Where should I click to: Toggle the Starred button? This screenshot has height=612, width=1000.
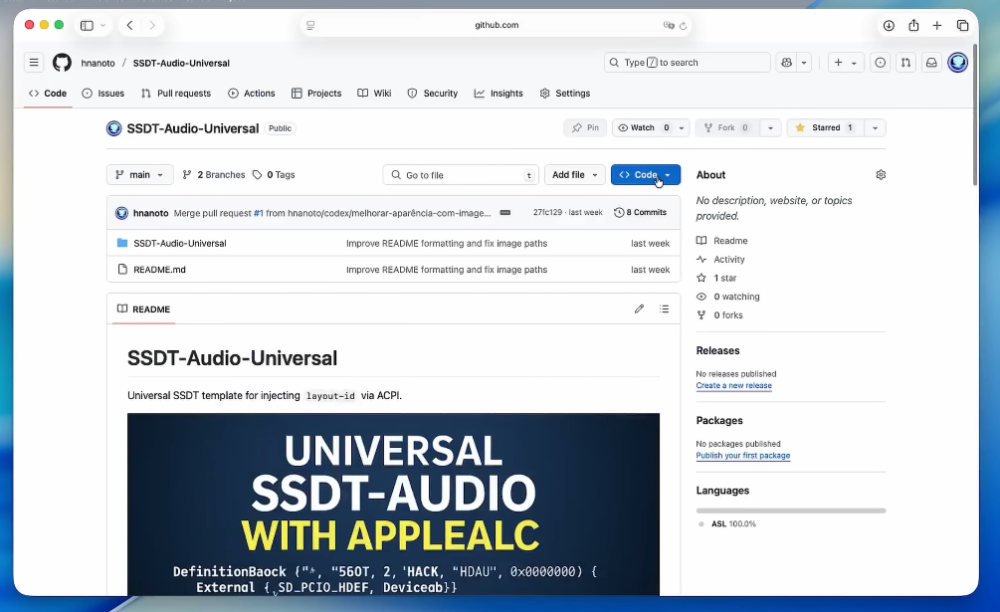click(825, 128)
